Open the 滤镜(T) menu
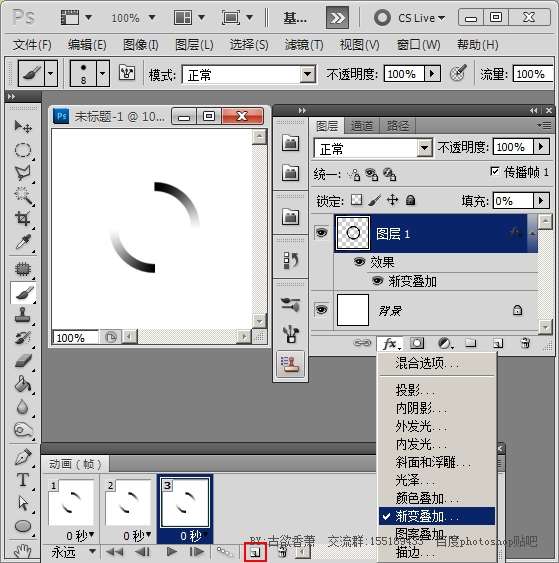 click(304, 45)
